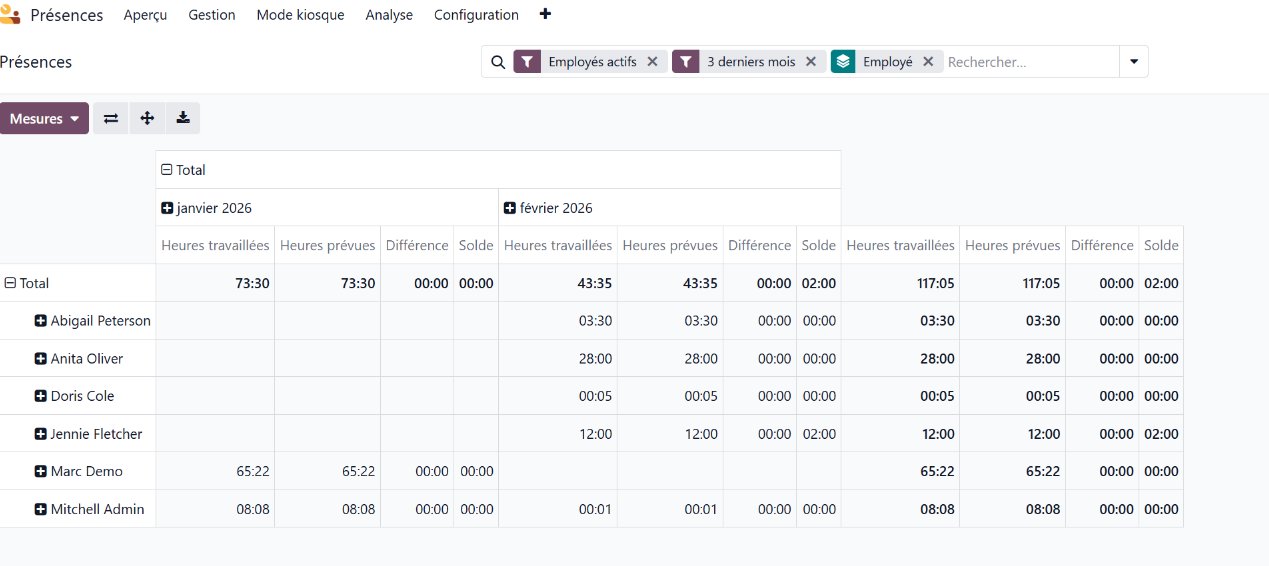Remove the Employé grouping facet

tap(928, 62)
